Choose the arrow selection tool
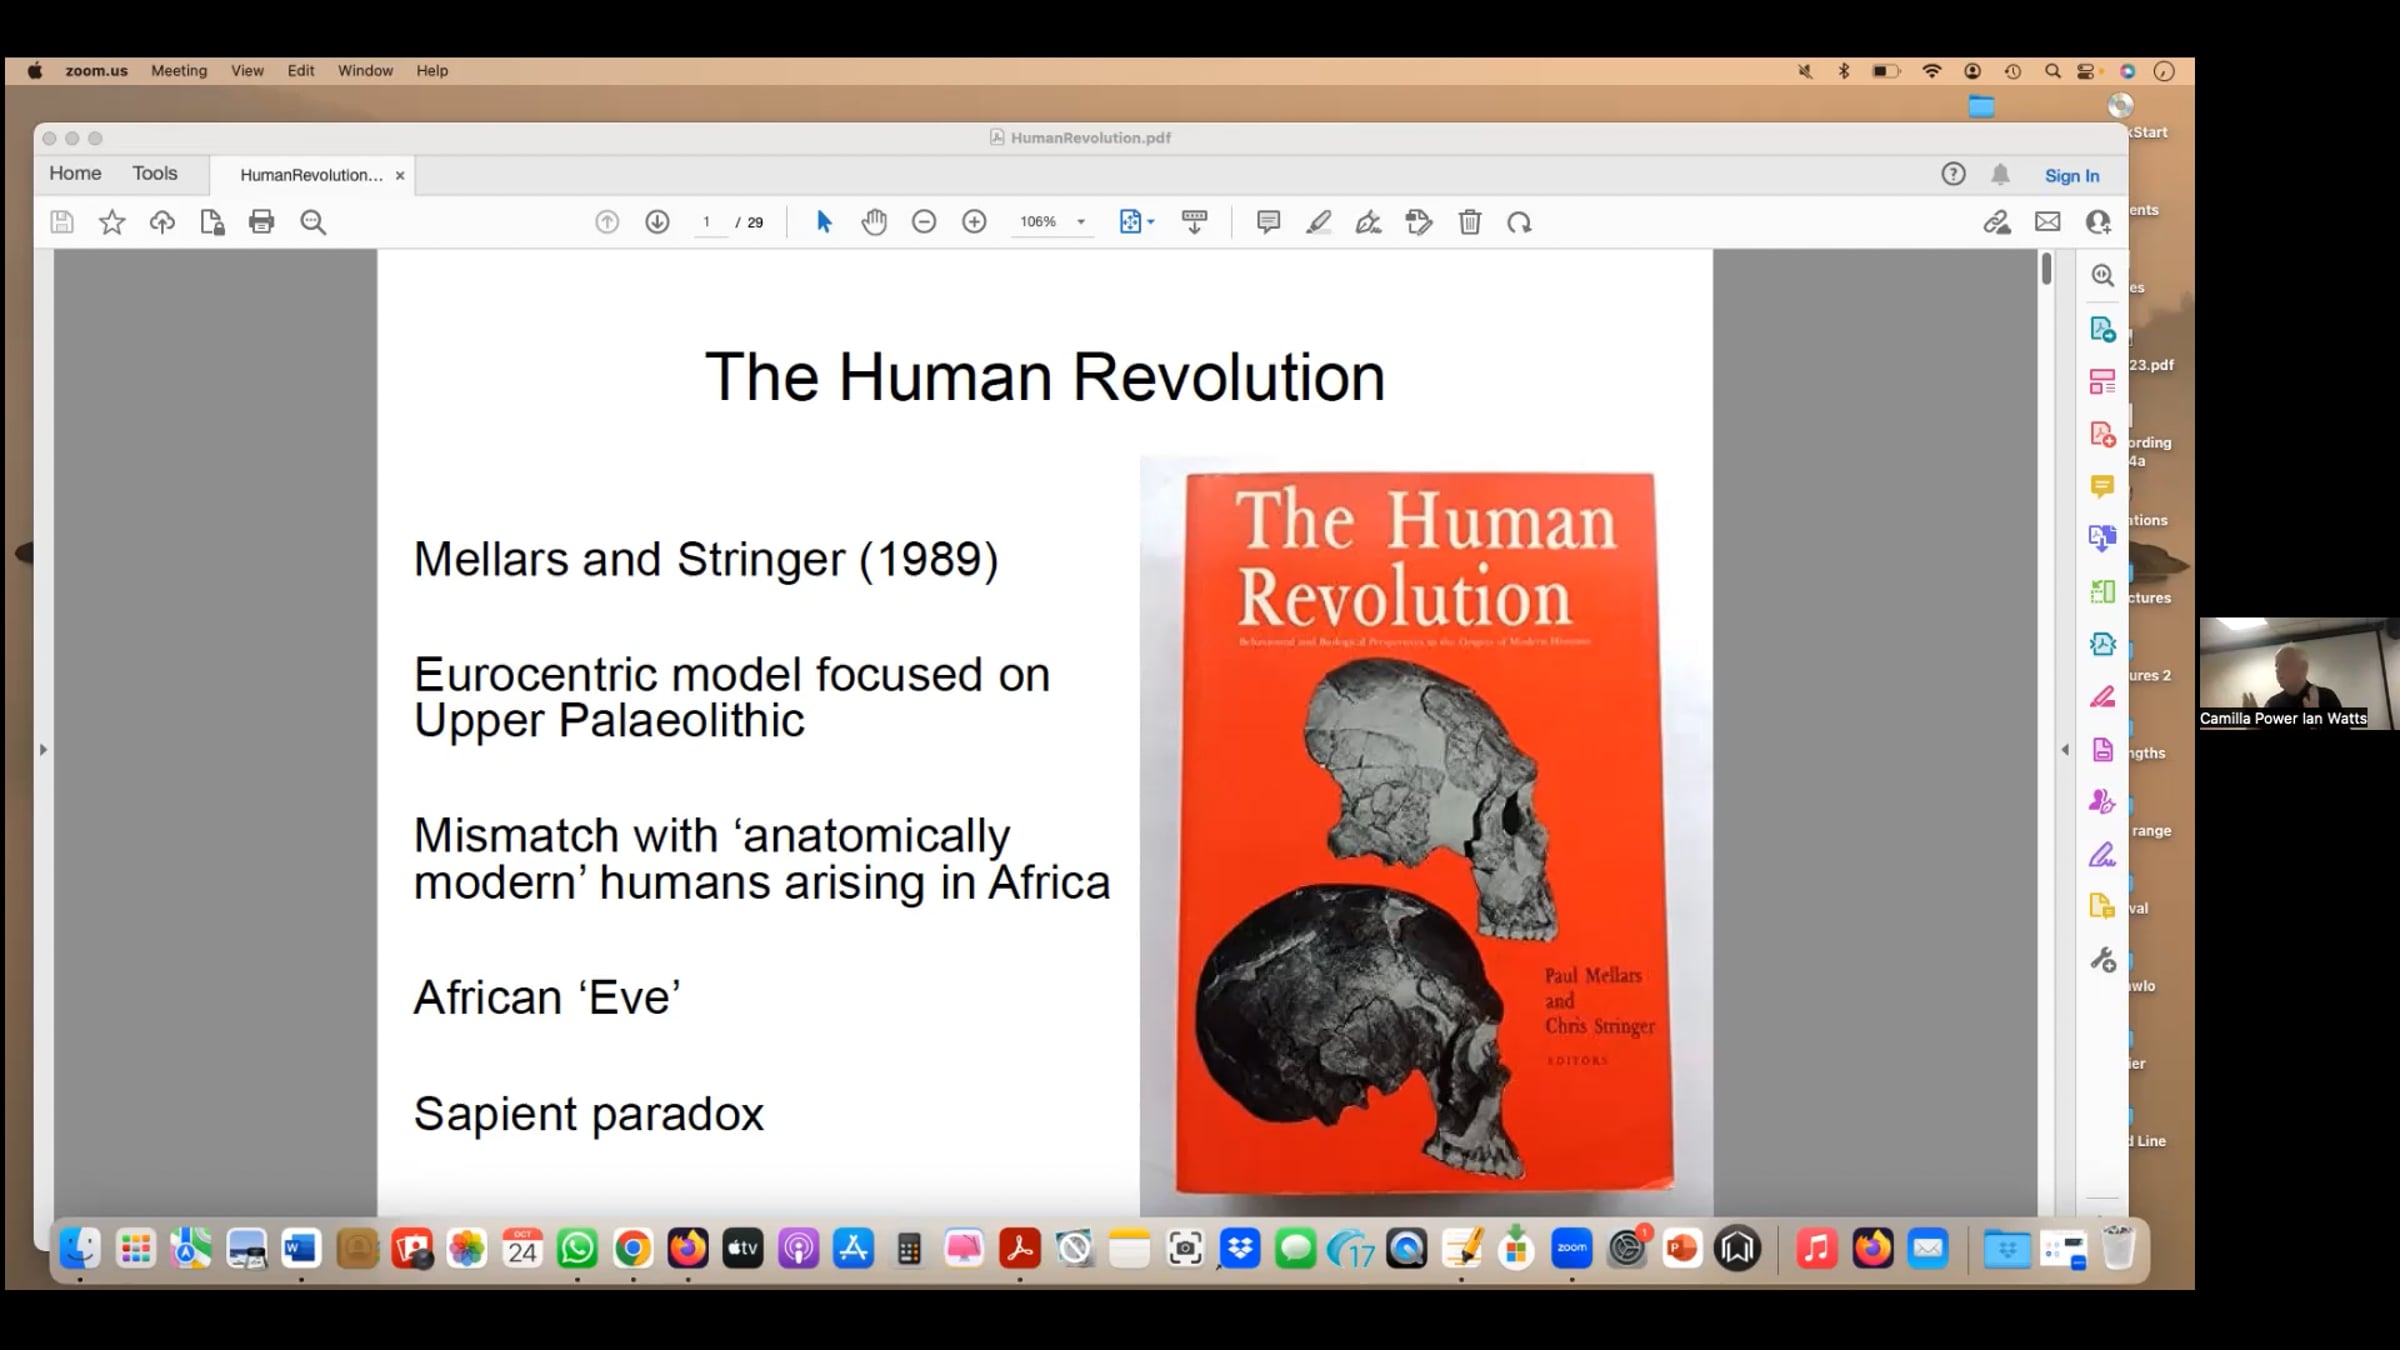Viewport: 2400px width, 1350px height. (824, 222)
